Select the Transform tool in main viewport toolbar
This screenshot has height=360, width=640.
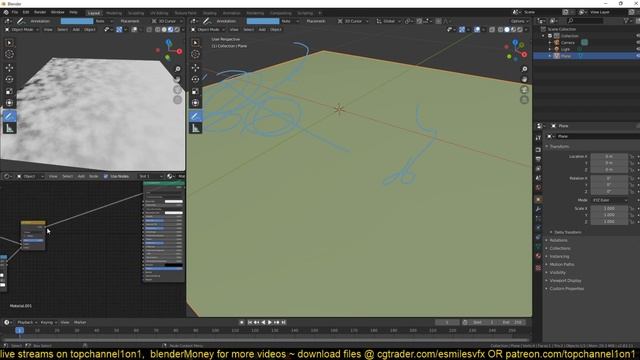pos(196,103)
